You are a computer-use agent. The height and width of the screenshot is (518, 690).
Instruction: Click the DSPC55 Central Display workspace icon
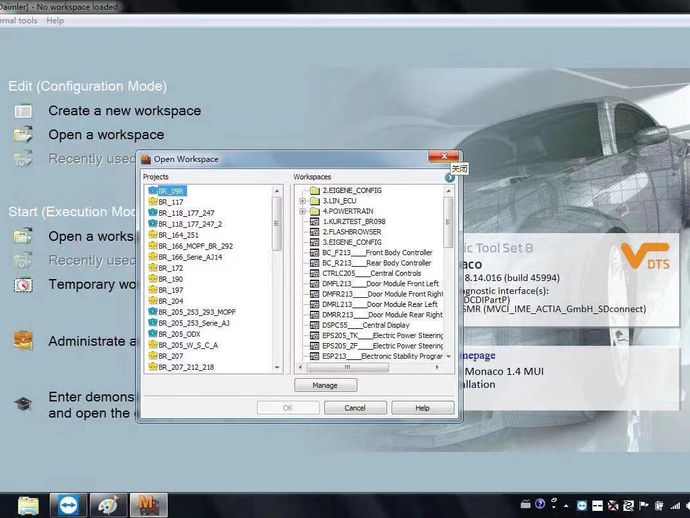pos(314,325)
